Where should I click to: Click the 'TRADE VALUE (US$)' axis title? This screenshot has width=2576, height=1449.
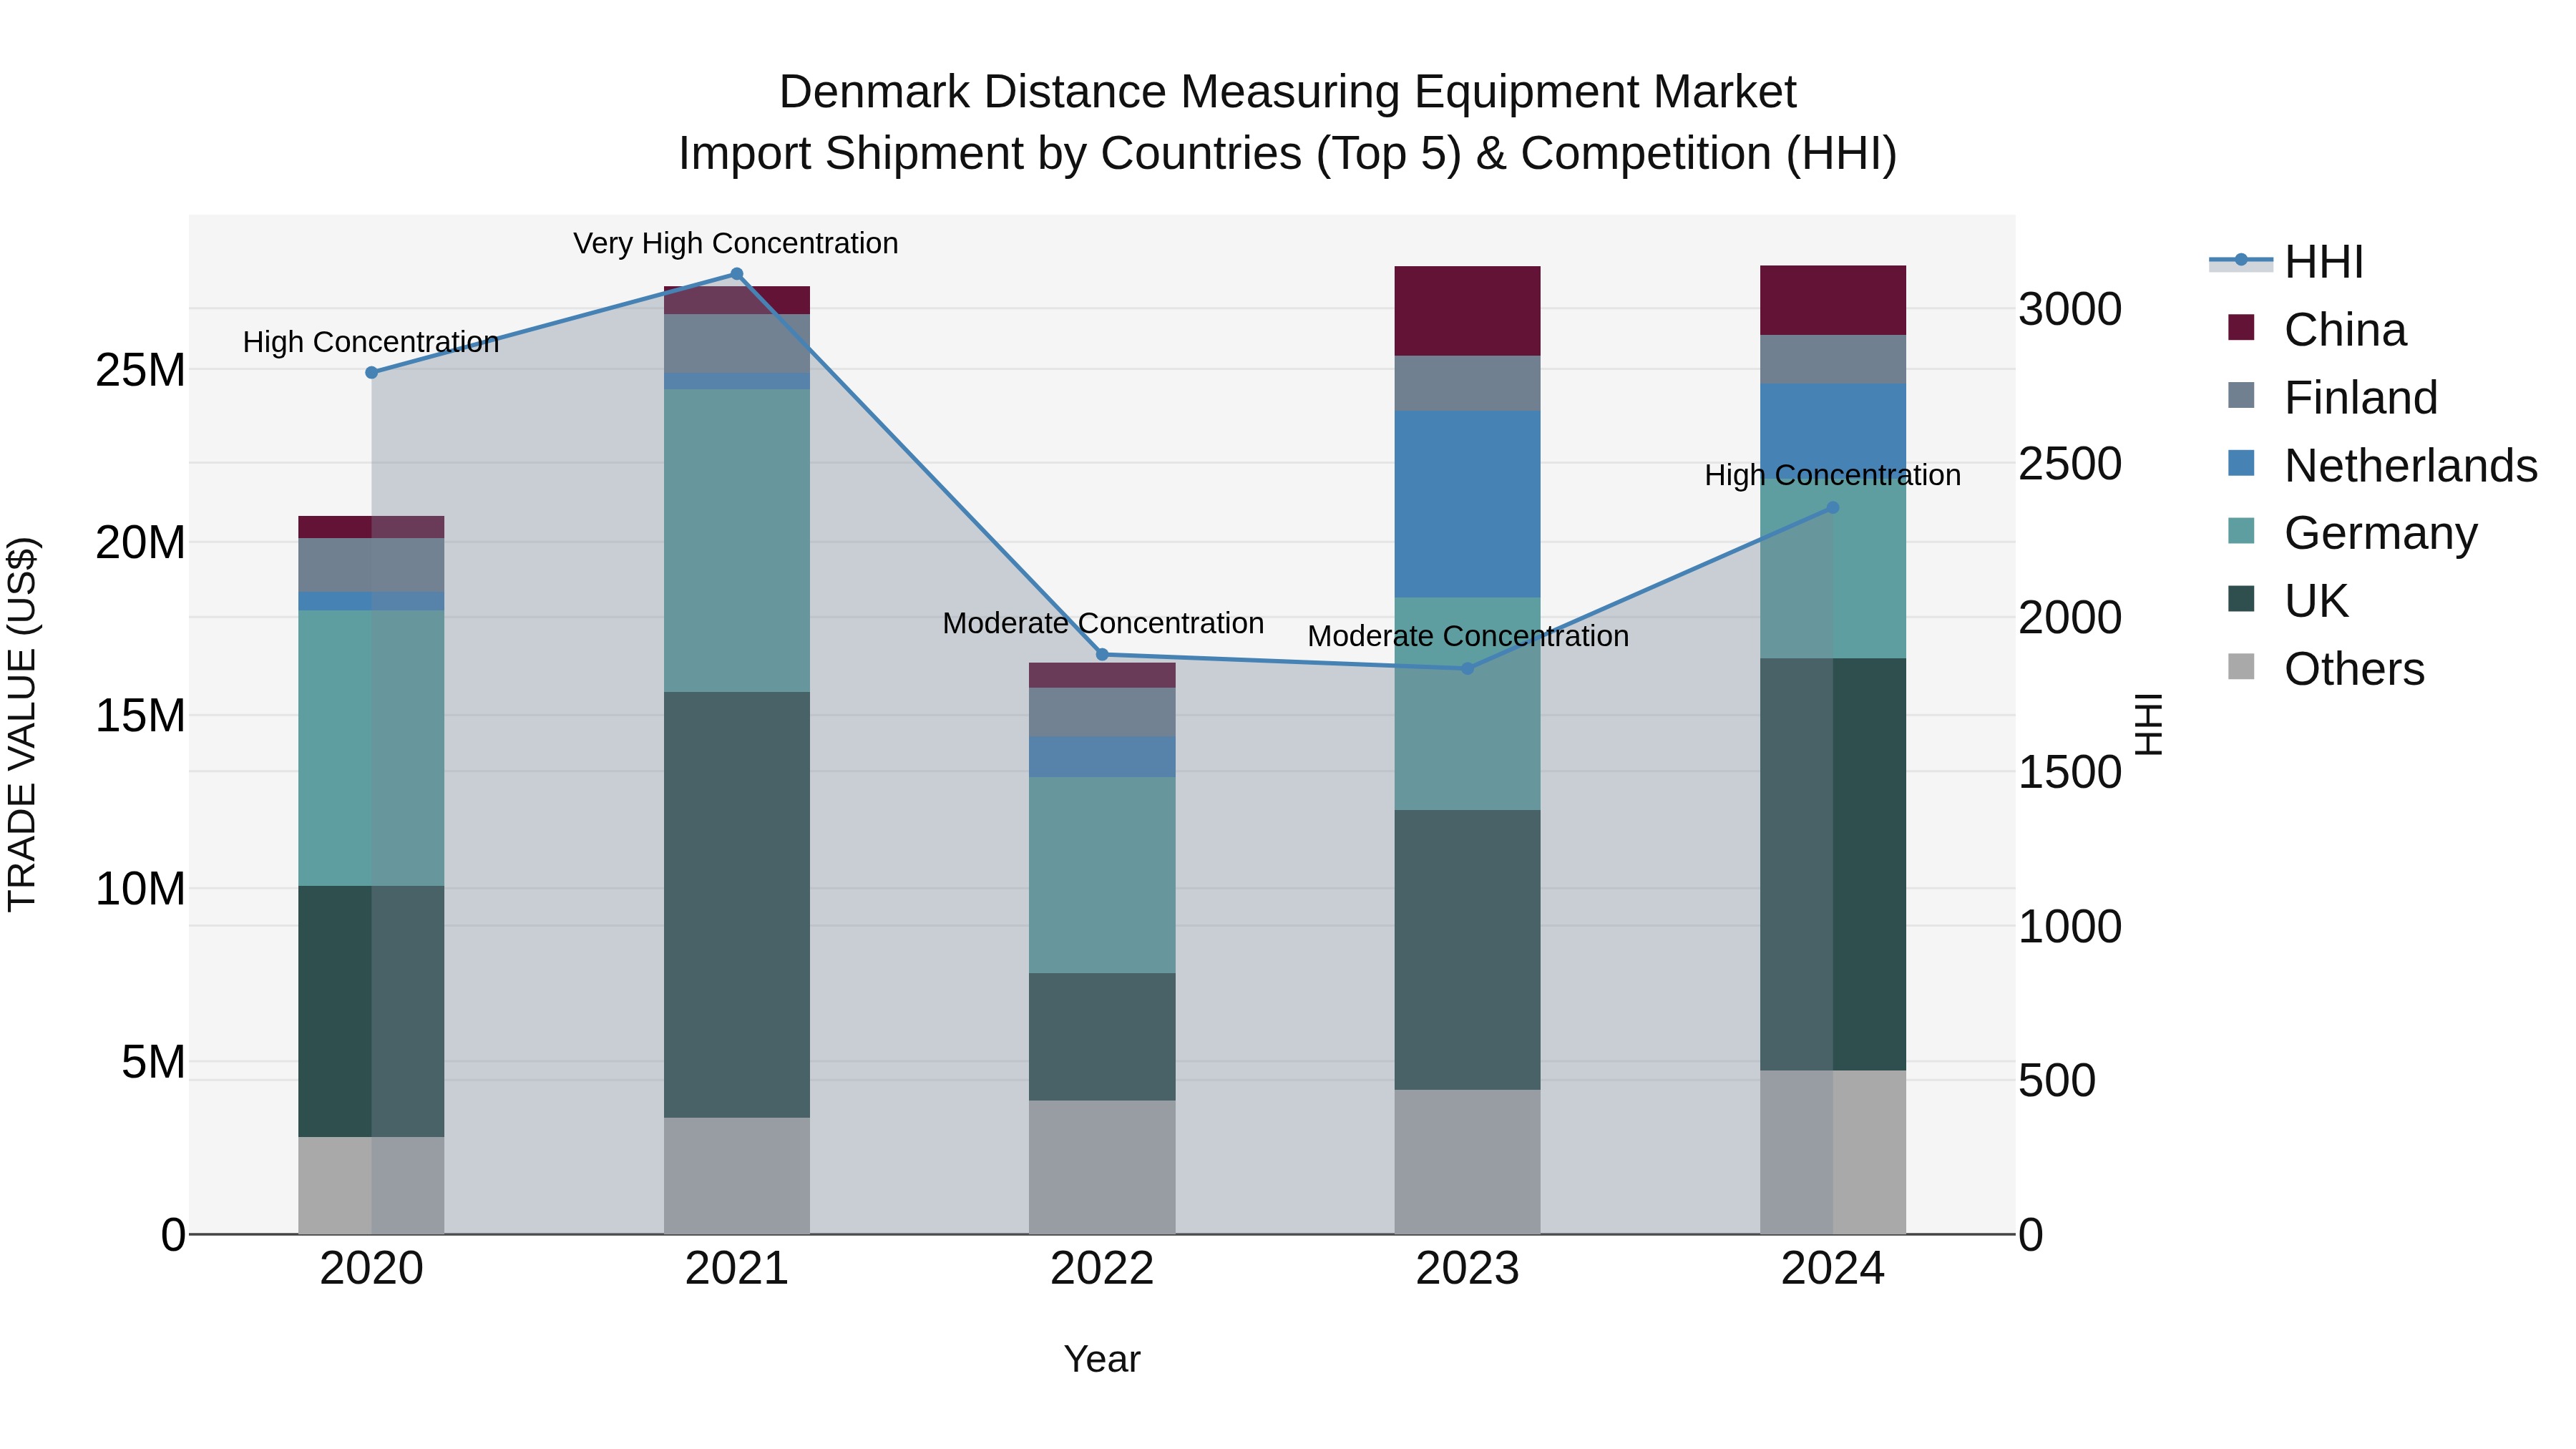click(22, 724)
